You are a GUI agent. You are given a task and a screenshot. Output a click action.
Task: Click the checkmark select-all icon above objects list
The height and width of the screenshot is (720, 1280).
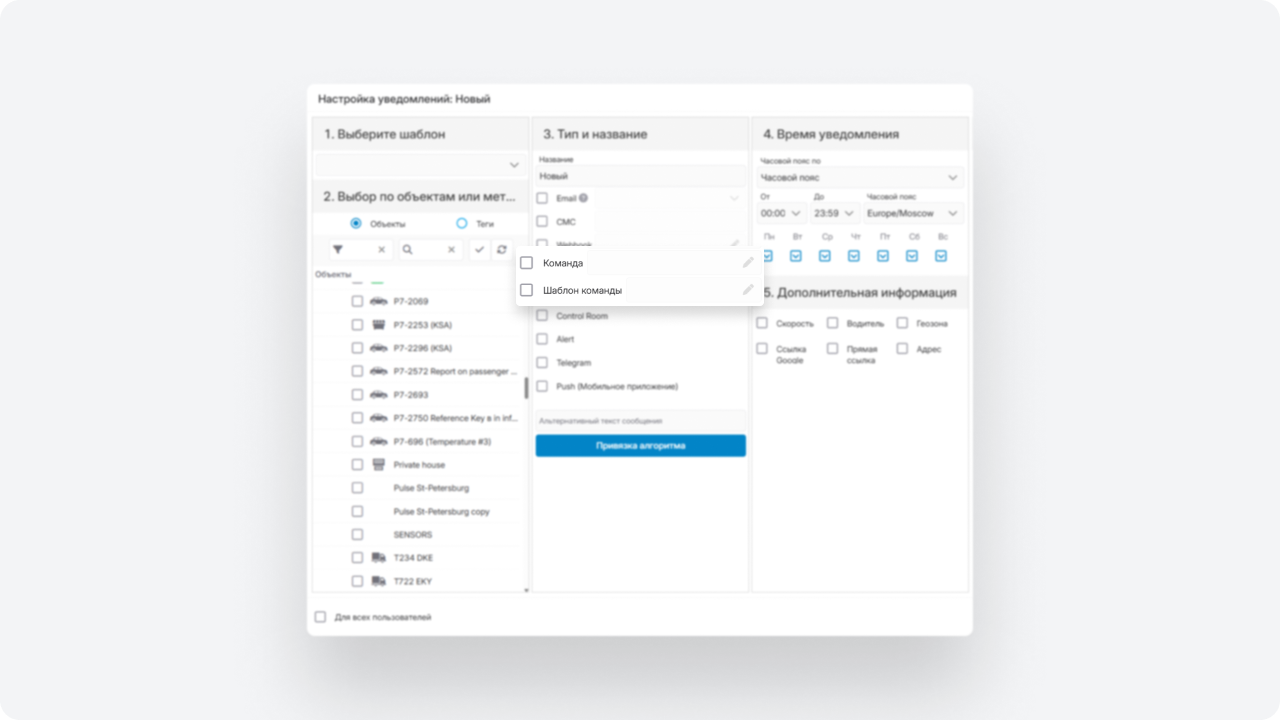pyautogui.click(x=480, y=250)
